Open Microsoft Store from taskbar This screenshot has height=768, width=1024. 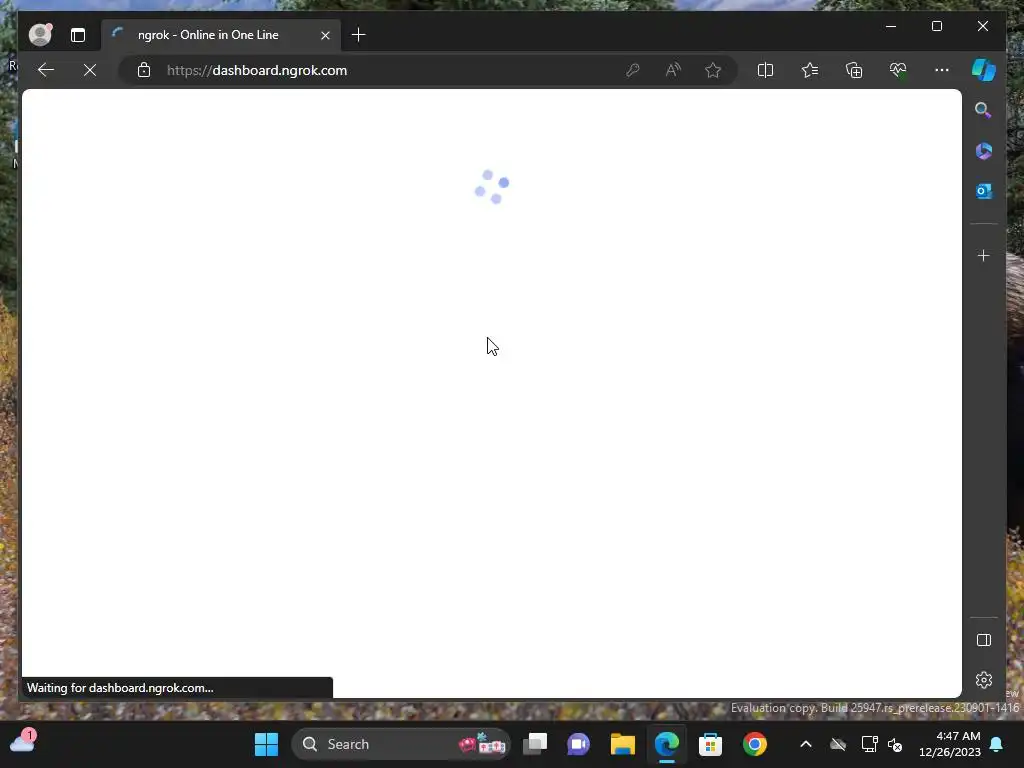pyautogui.click(x=711, y=744)
